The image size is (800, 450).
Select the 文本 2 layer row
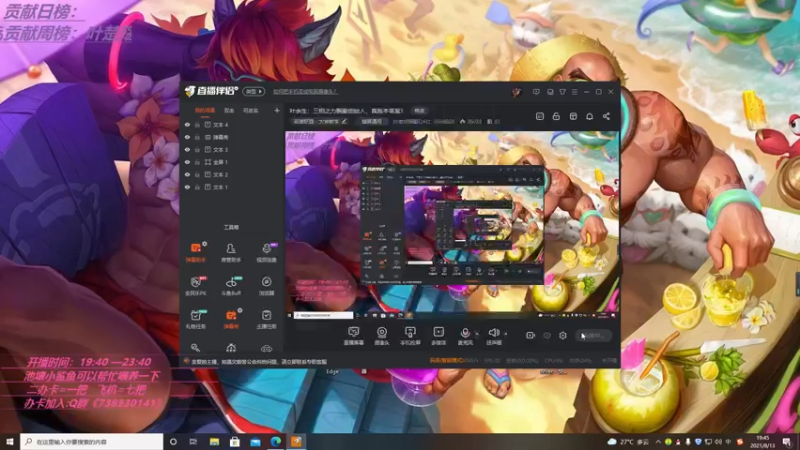pos(233,174)
